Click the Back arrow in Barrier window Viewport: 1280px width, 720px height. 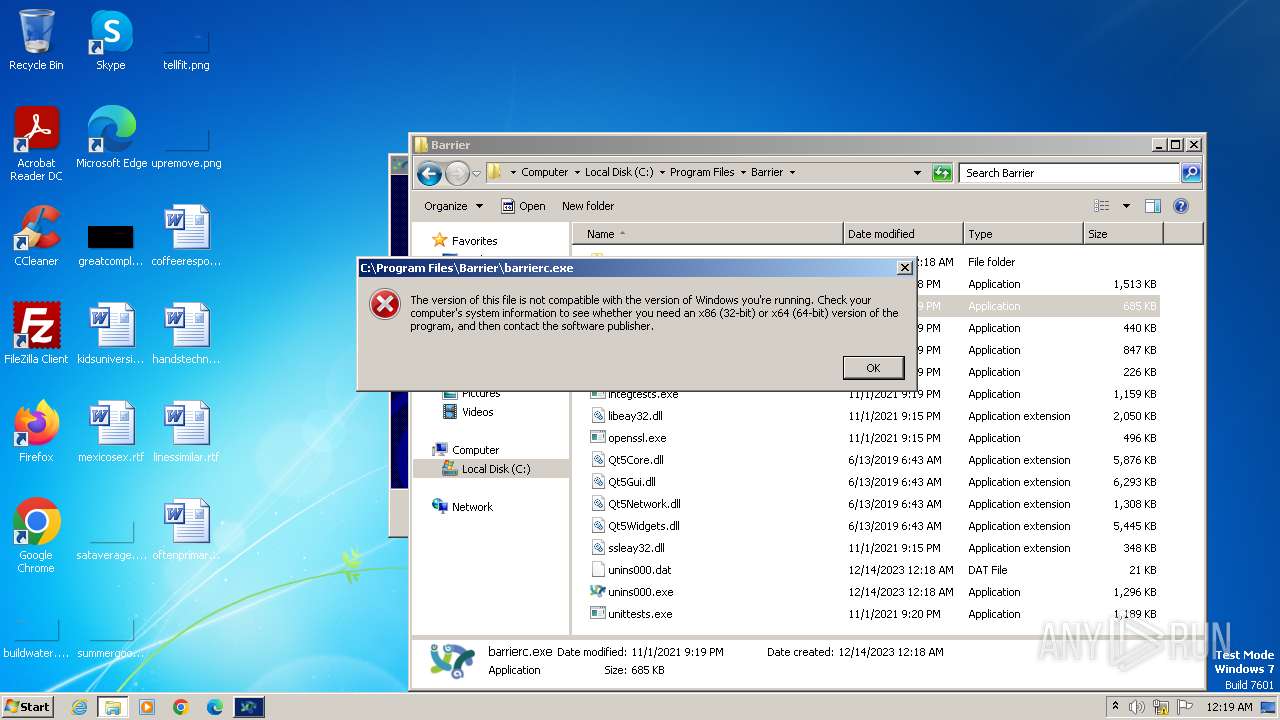(x=429, y=173)
